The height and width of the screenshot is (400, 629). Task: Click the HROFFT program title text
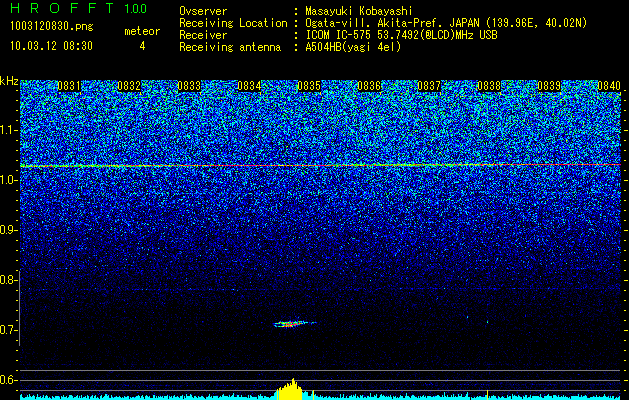pos(62,8)
